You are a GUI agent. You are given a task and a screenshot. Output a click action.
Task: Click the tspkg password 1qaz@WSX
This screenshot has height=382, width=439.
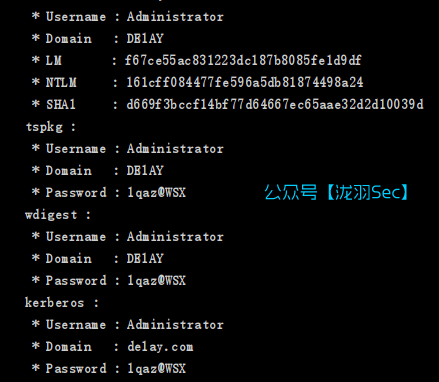[156, 192]
